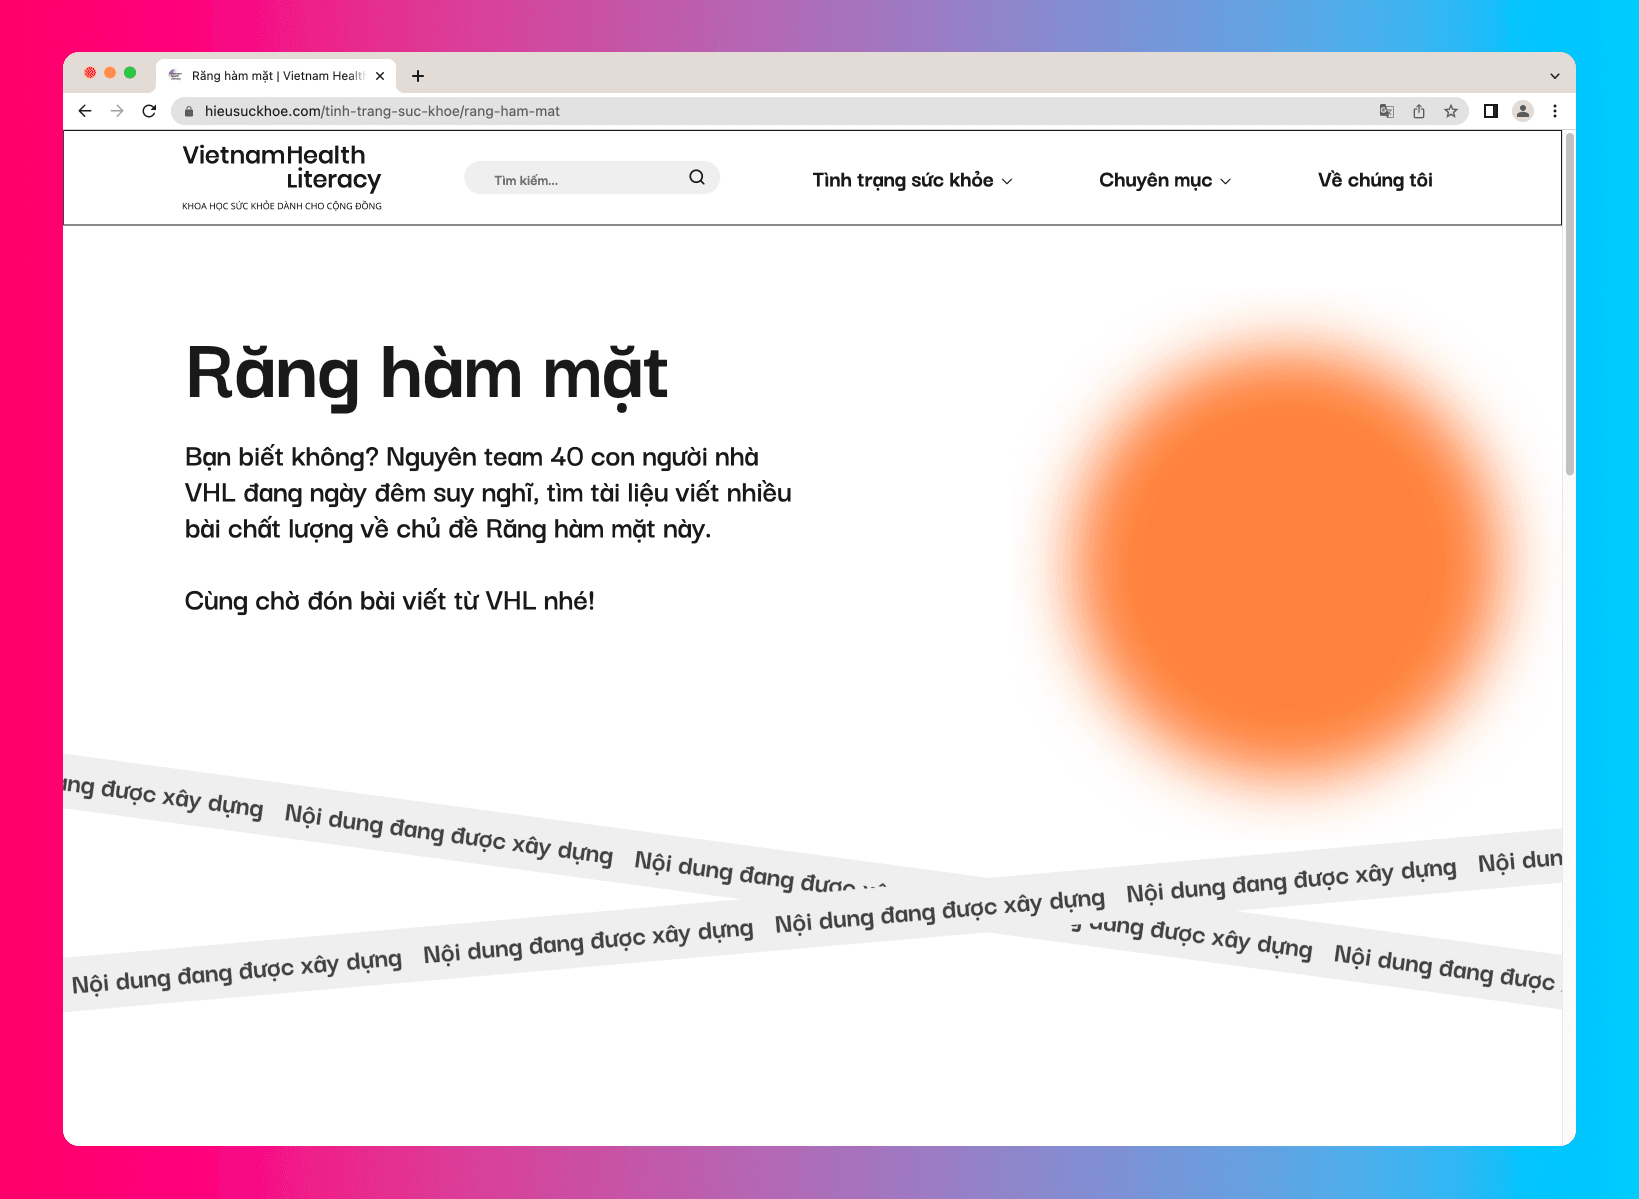Open the Về chúng tôi page
Viewport: 1639px width, 1199px height.
pos(1375,180)
